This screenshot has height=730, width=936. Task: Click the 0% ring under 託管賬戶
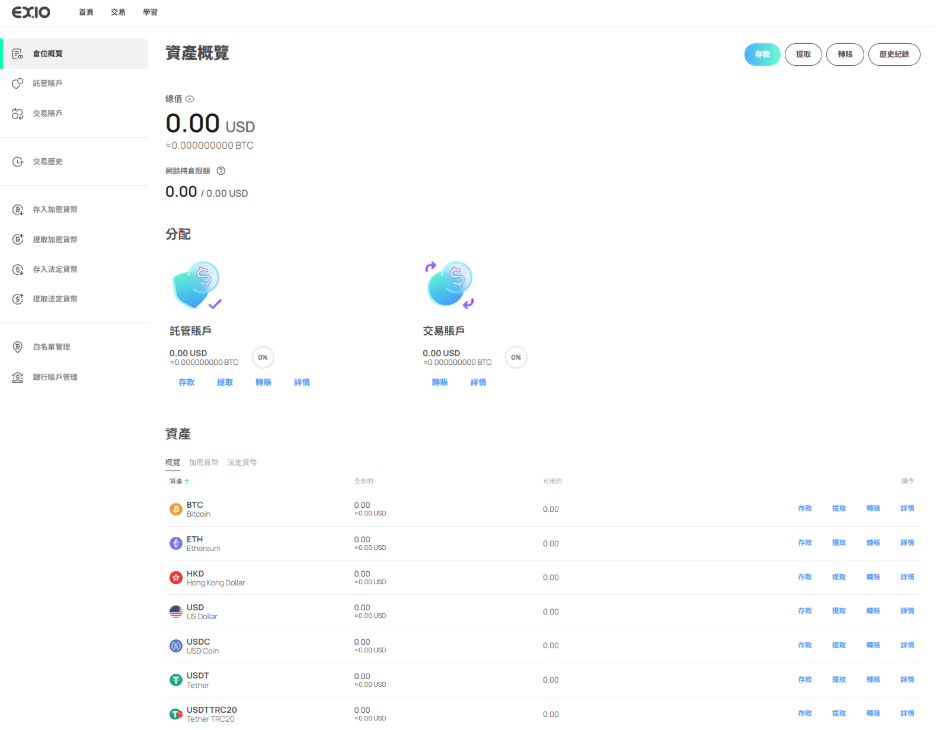(263, 357)
